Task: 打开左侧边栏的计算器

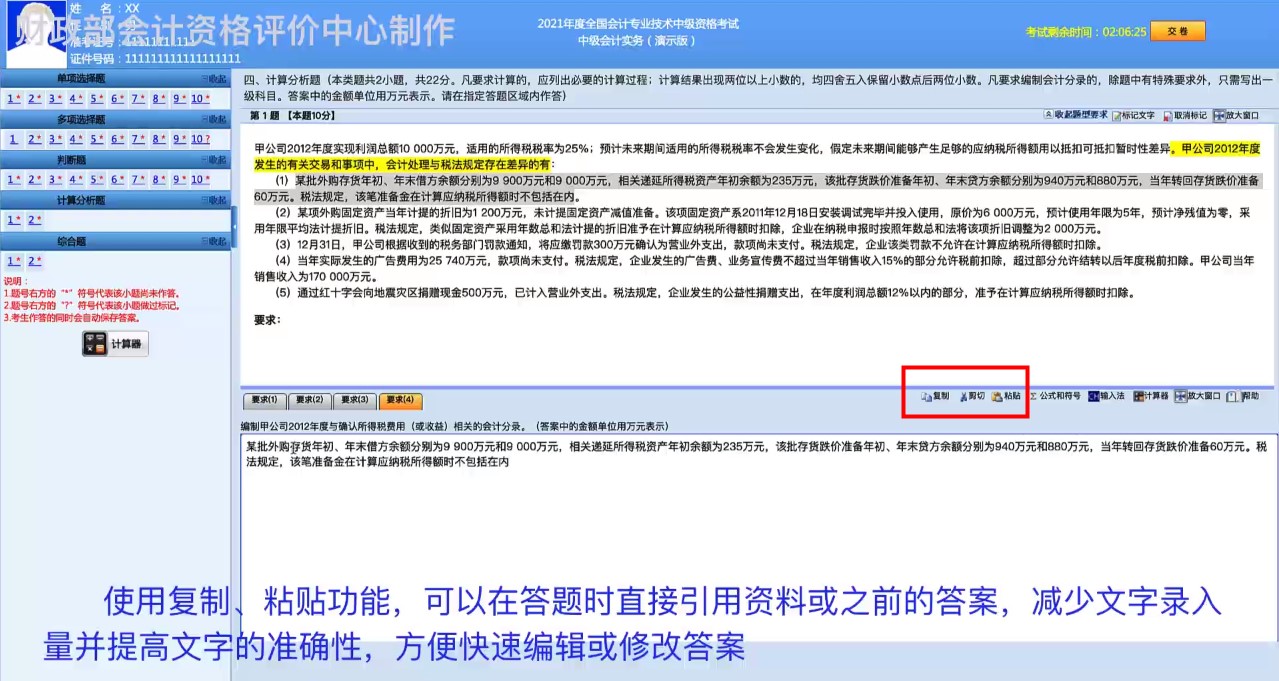Action: [x=114, y=343]
